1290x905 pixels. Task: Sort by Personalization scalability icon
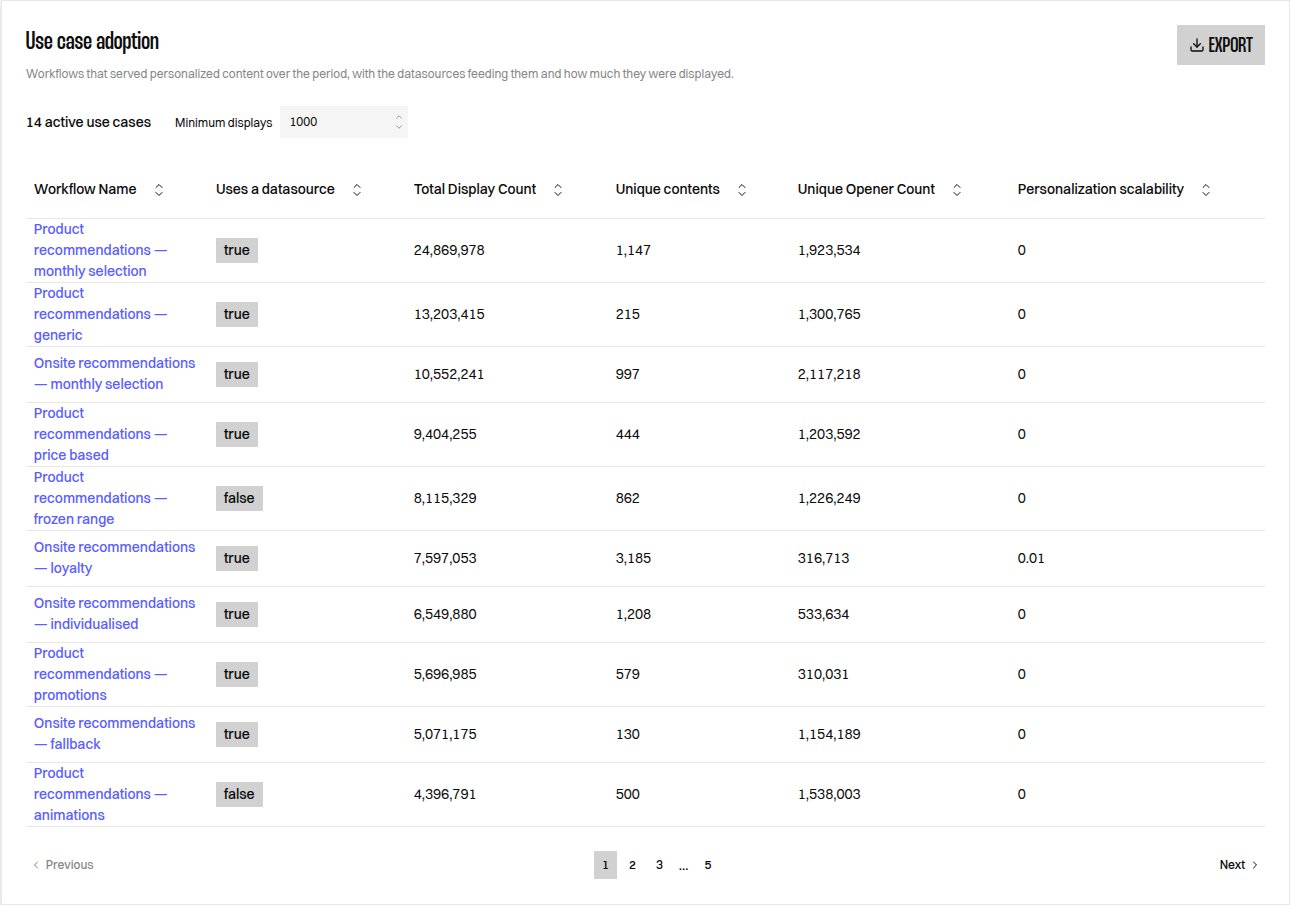click(x=1205, y=189)
